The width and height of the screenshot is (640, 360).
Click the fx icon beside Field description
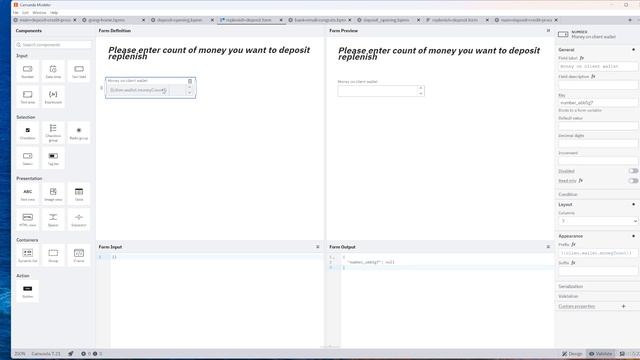pyautogui.click(x=593, y=76)
